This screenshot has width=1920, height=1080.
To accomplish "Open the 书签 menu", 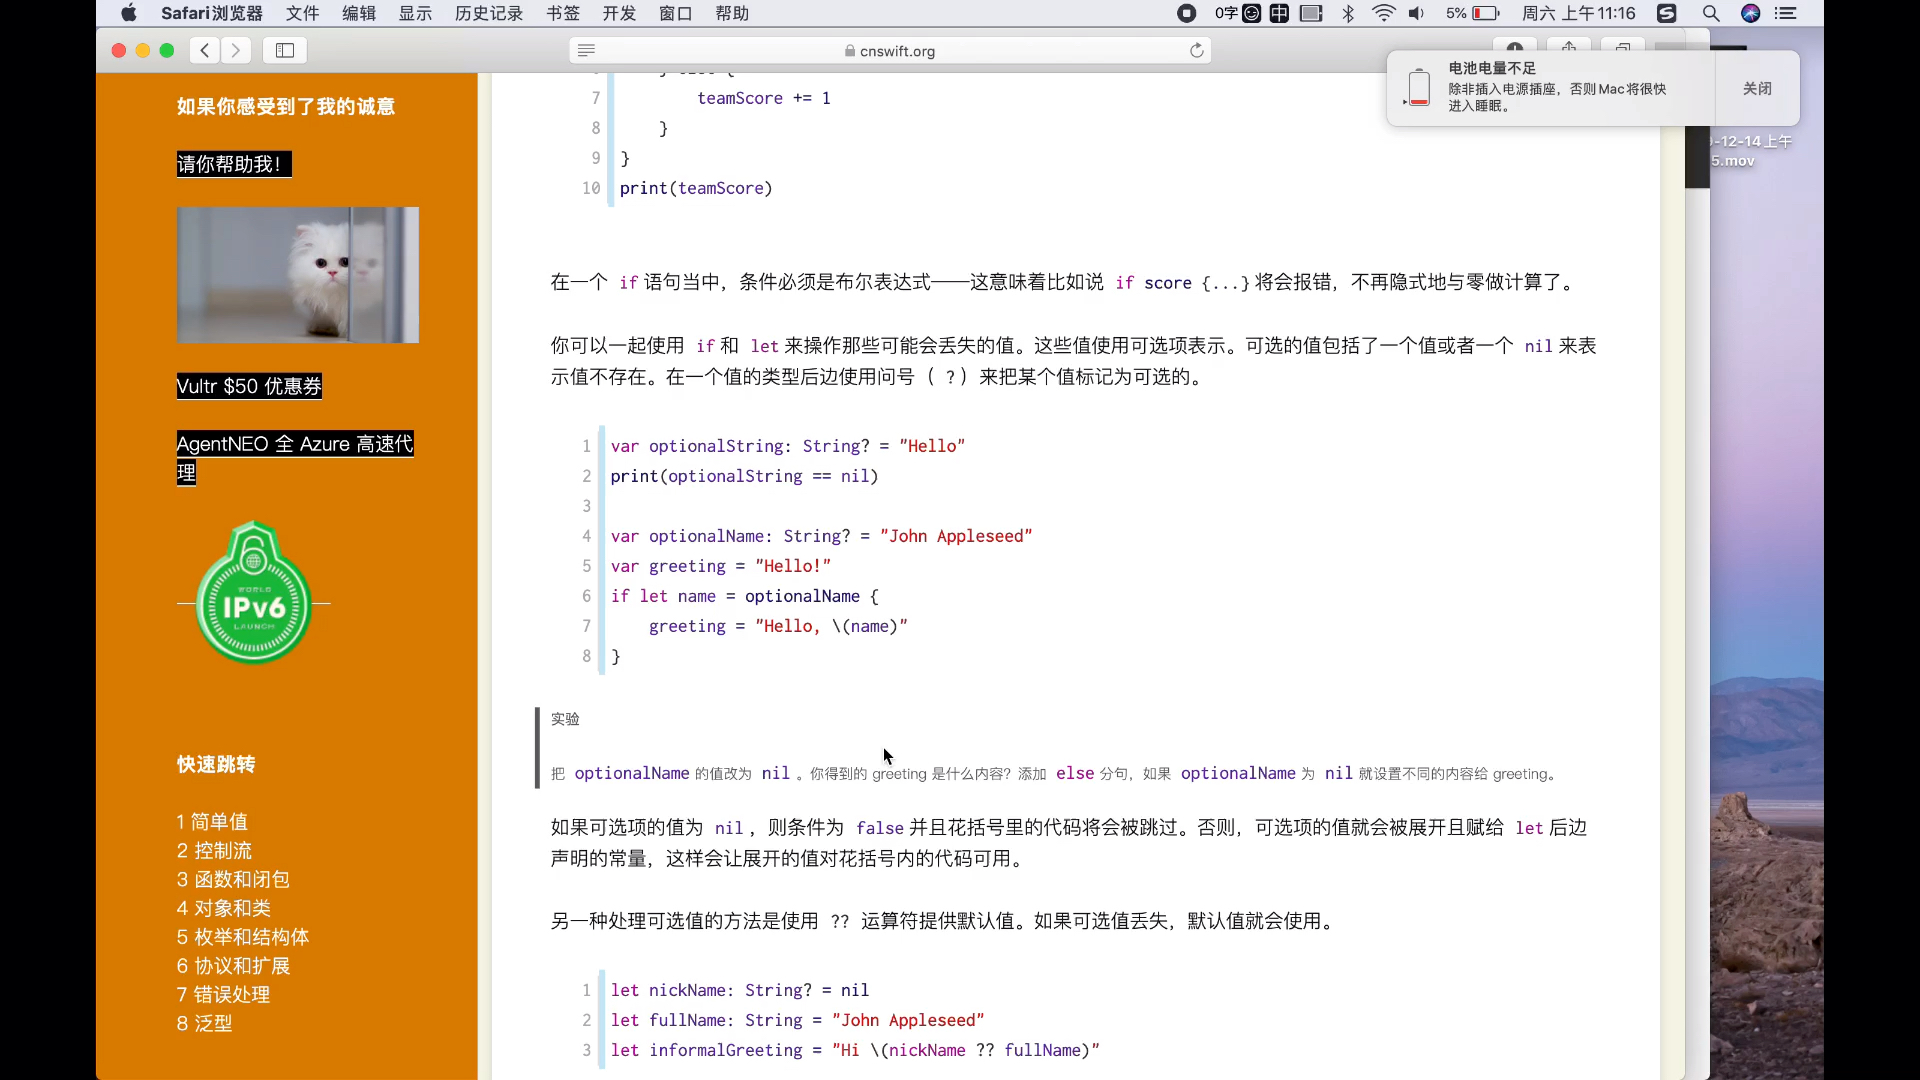I will click(562, 13).
